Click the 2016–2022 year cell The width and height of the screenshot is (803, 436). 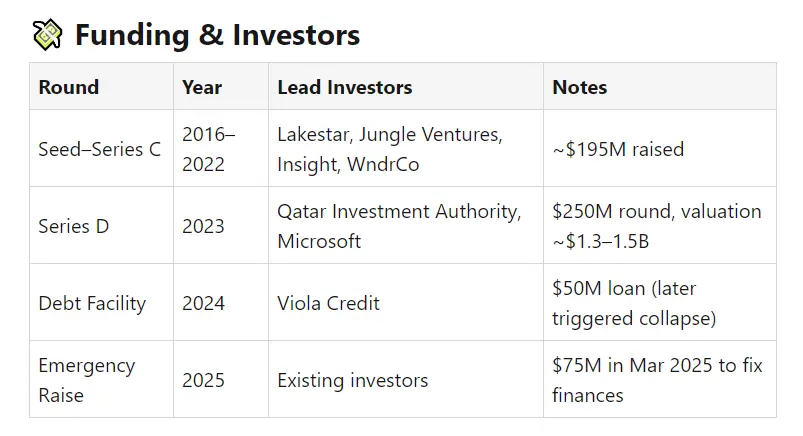[209, 149]
